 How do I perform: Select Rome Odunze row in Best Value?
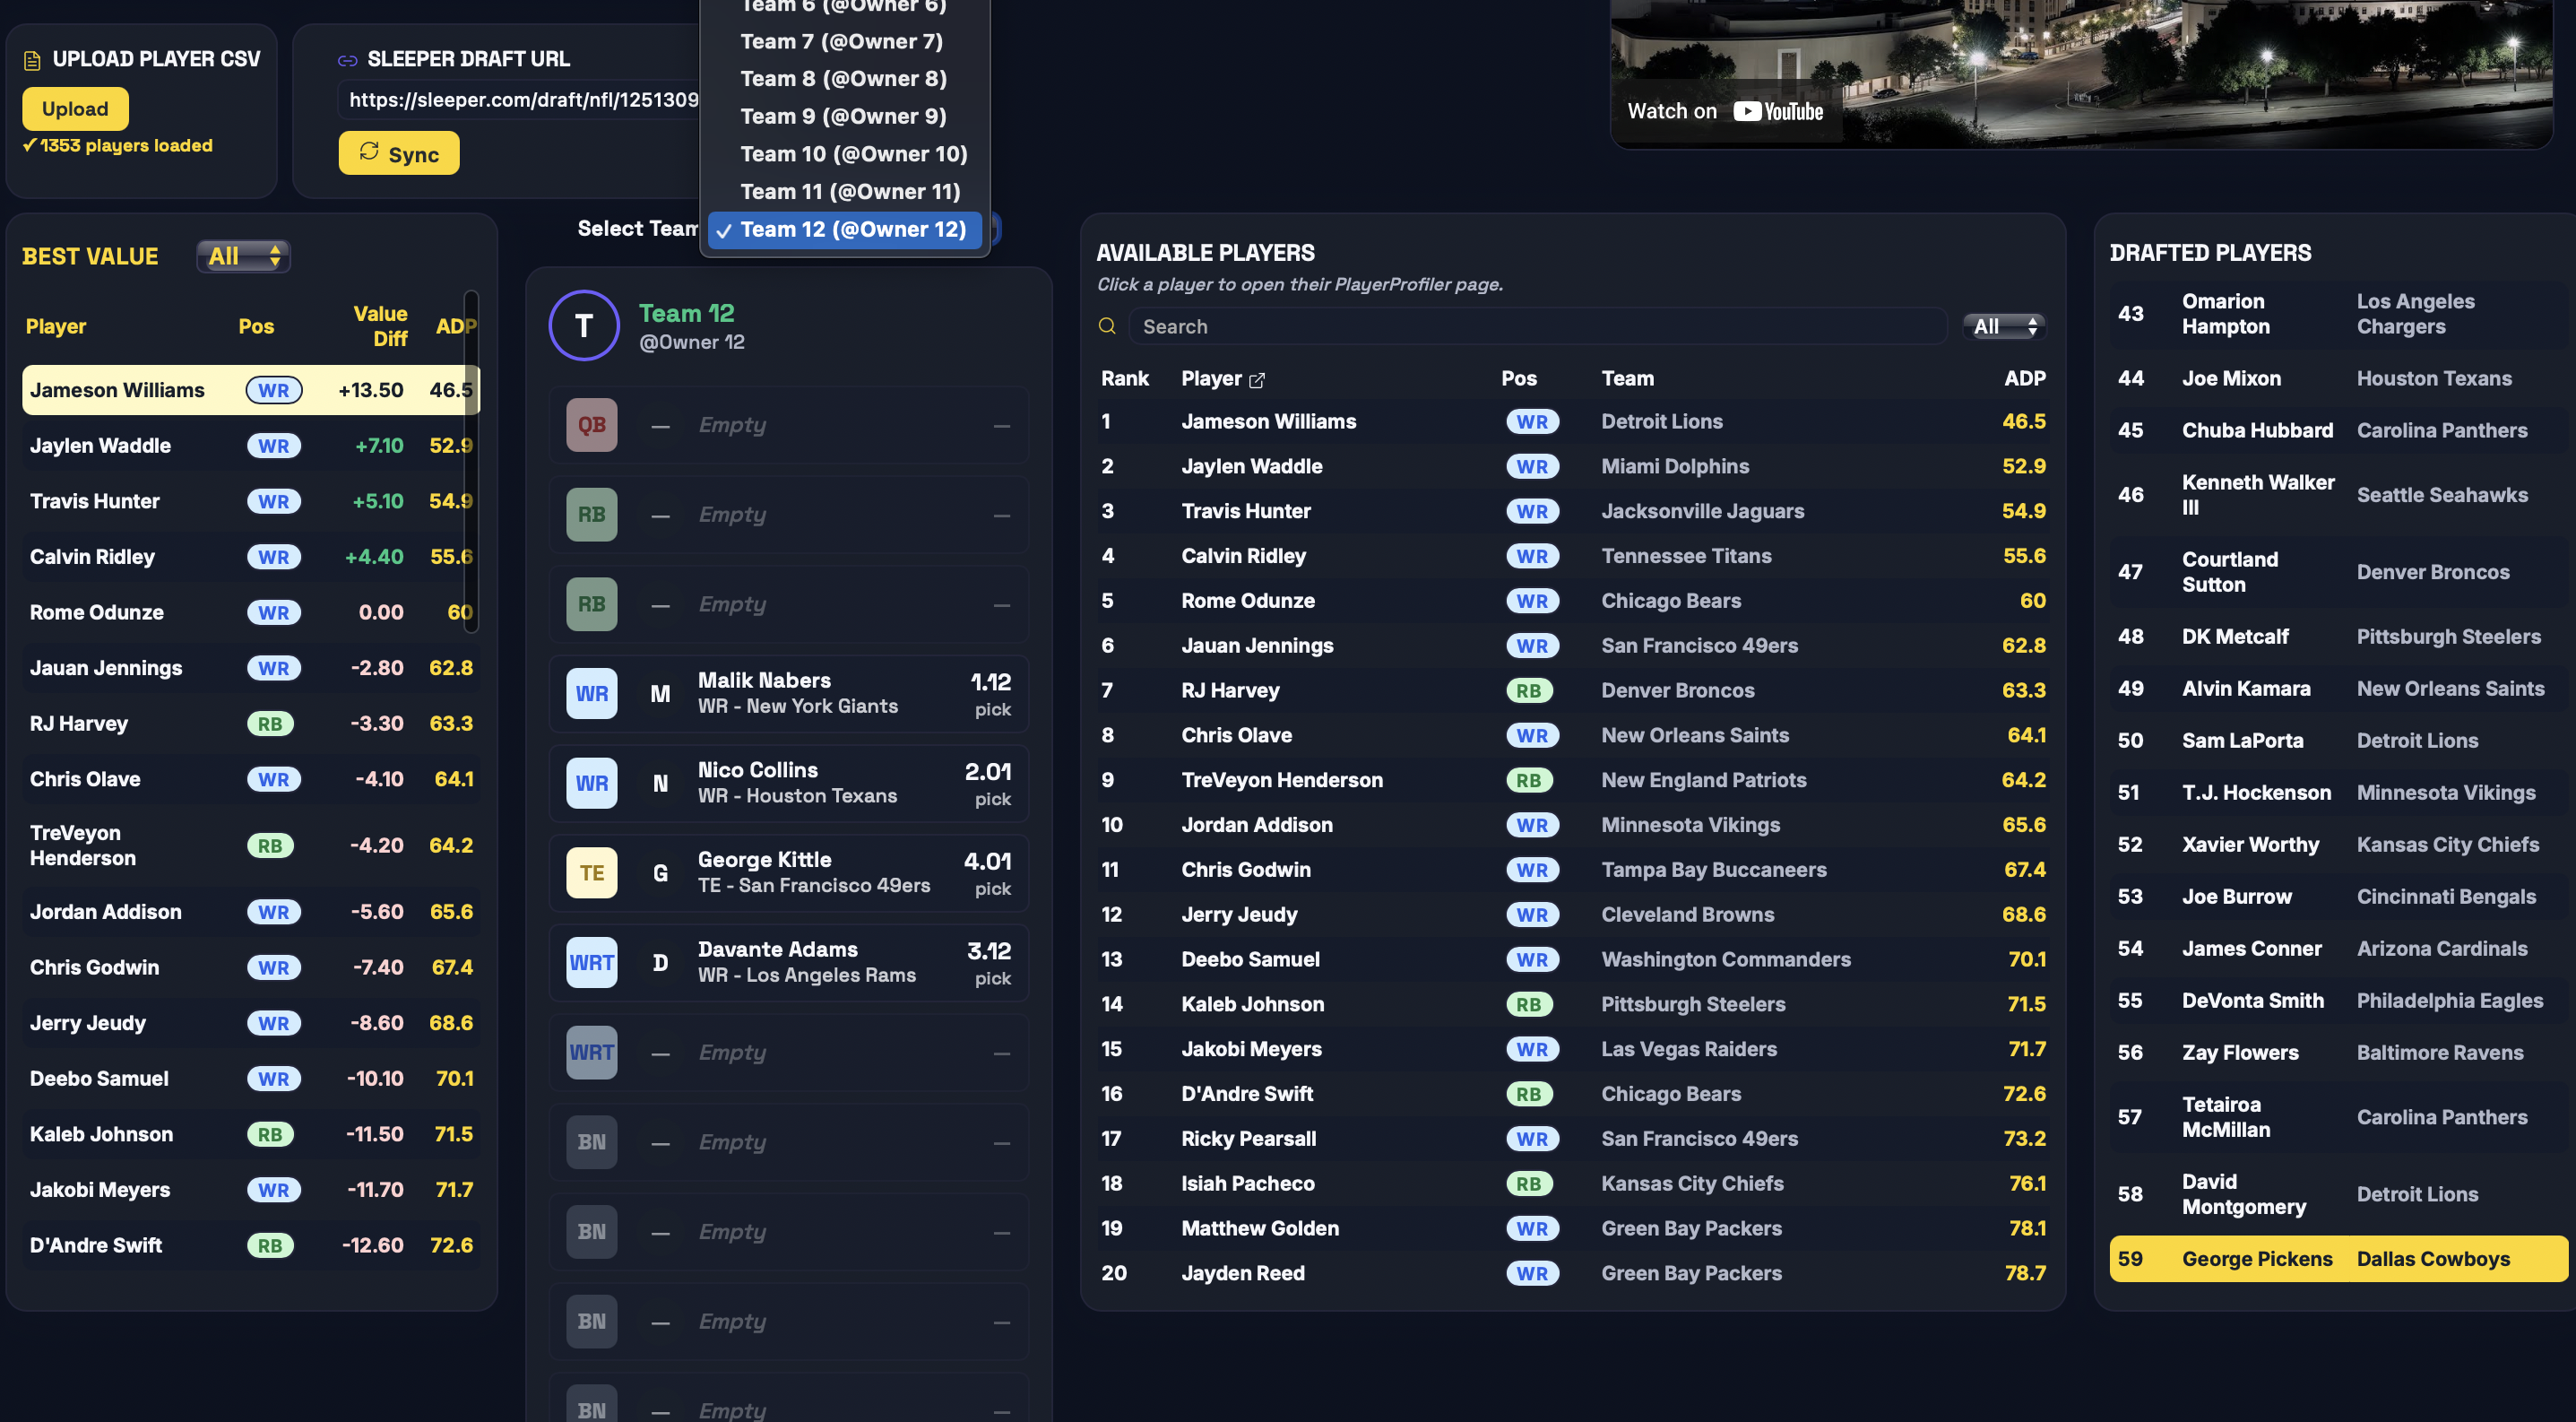point(251,613)
